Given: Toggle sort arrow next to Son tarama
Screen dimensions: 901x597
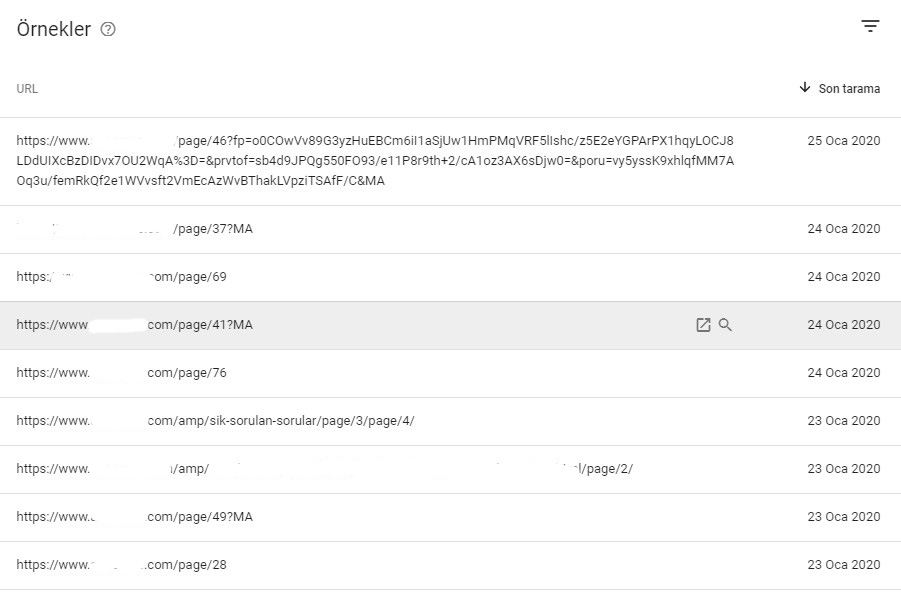Looking at the screenshot, I should tap(805, 87).
